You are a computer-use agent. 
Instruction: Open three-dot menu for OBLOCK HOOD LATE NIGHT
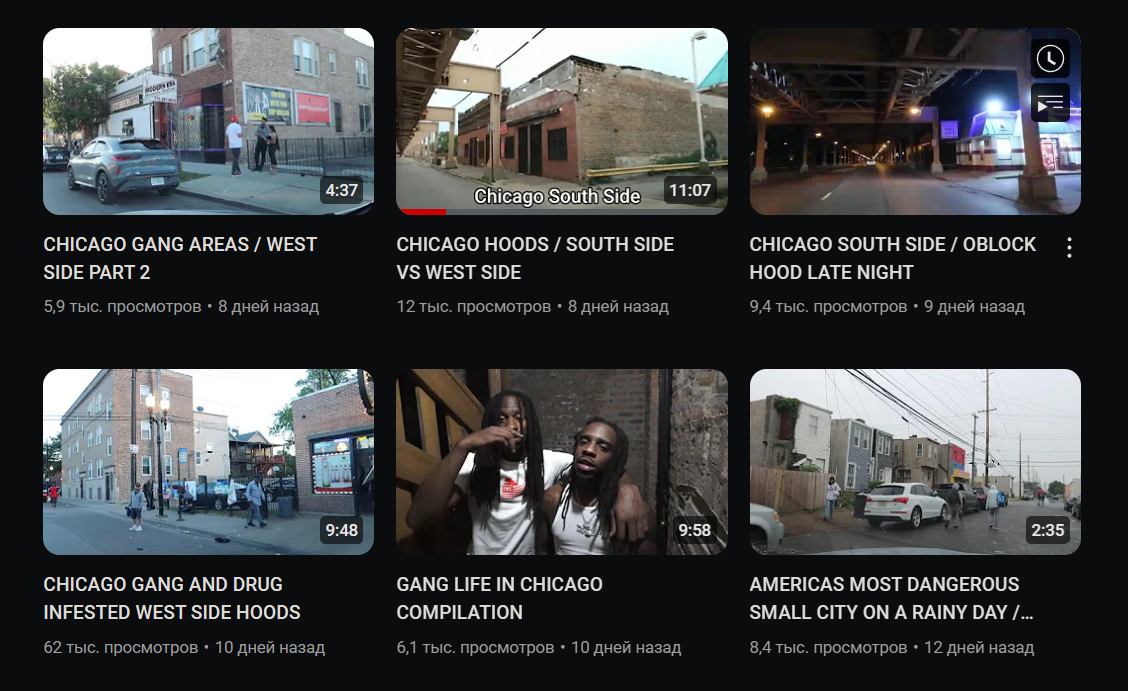1069,247
